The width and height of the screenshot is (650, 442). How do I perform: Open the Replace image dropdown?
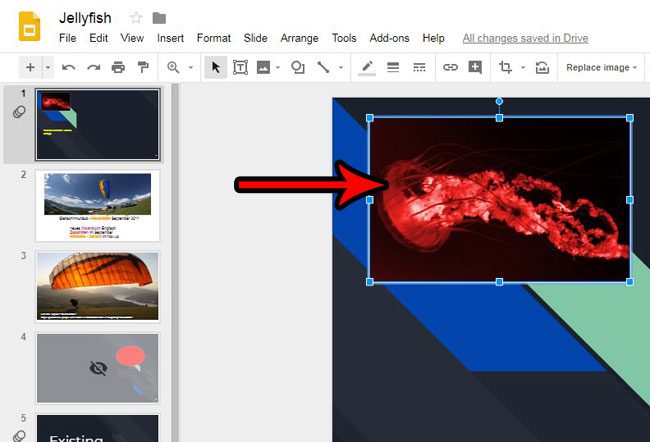point(601,68)
